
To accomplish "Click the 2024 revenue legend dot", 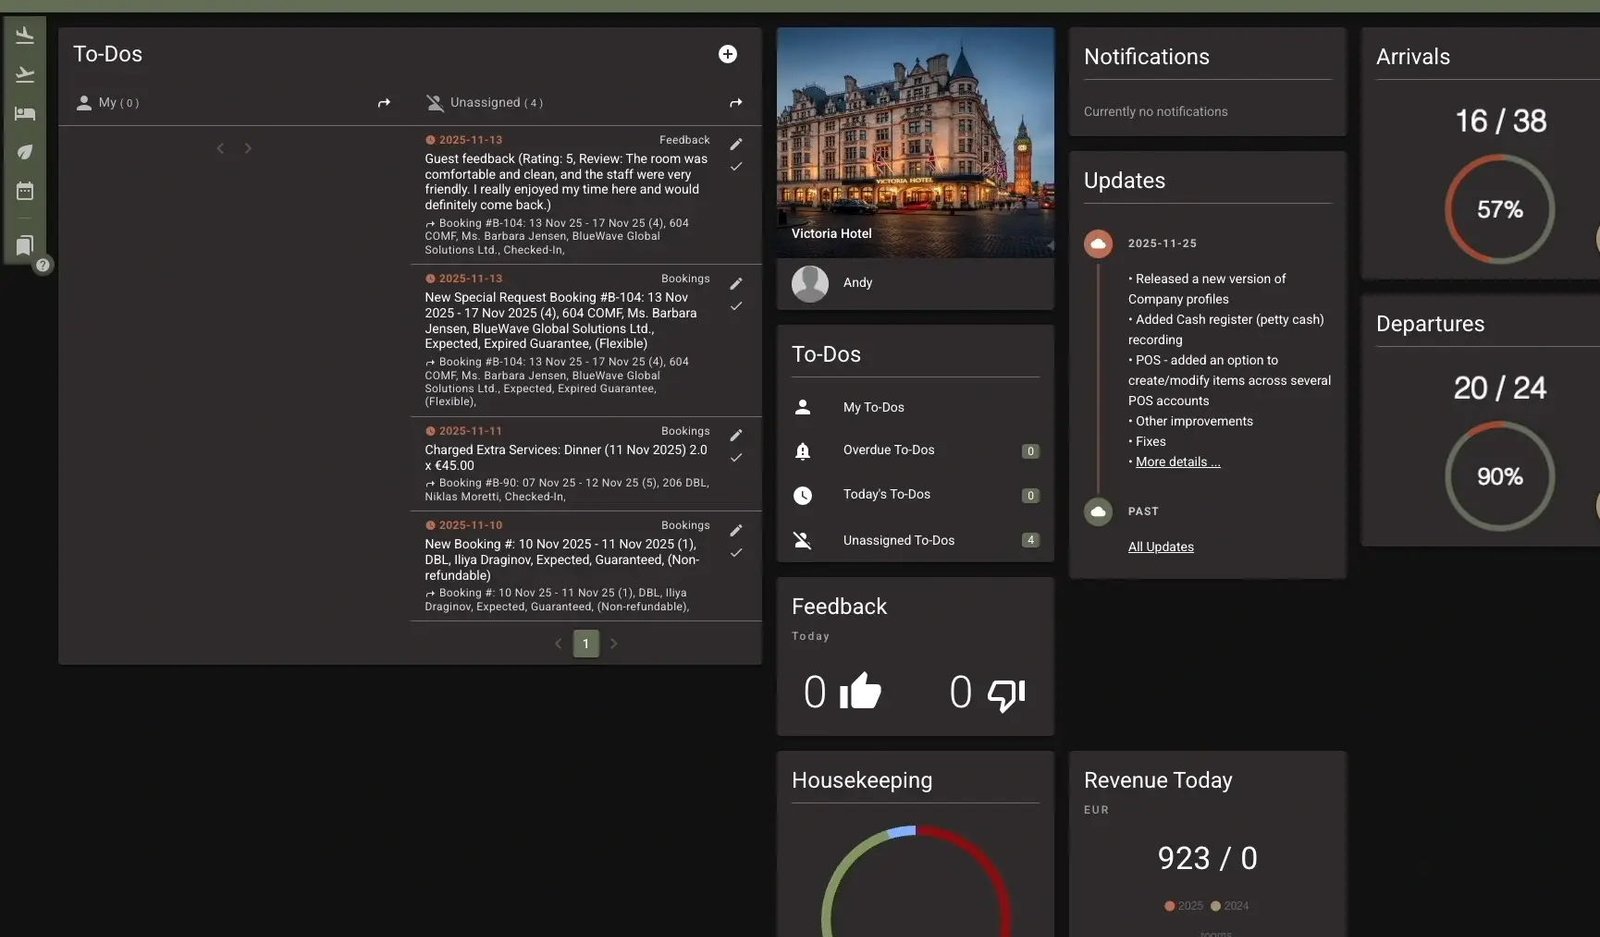I will point(1215,906).
